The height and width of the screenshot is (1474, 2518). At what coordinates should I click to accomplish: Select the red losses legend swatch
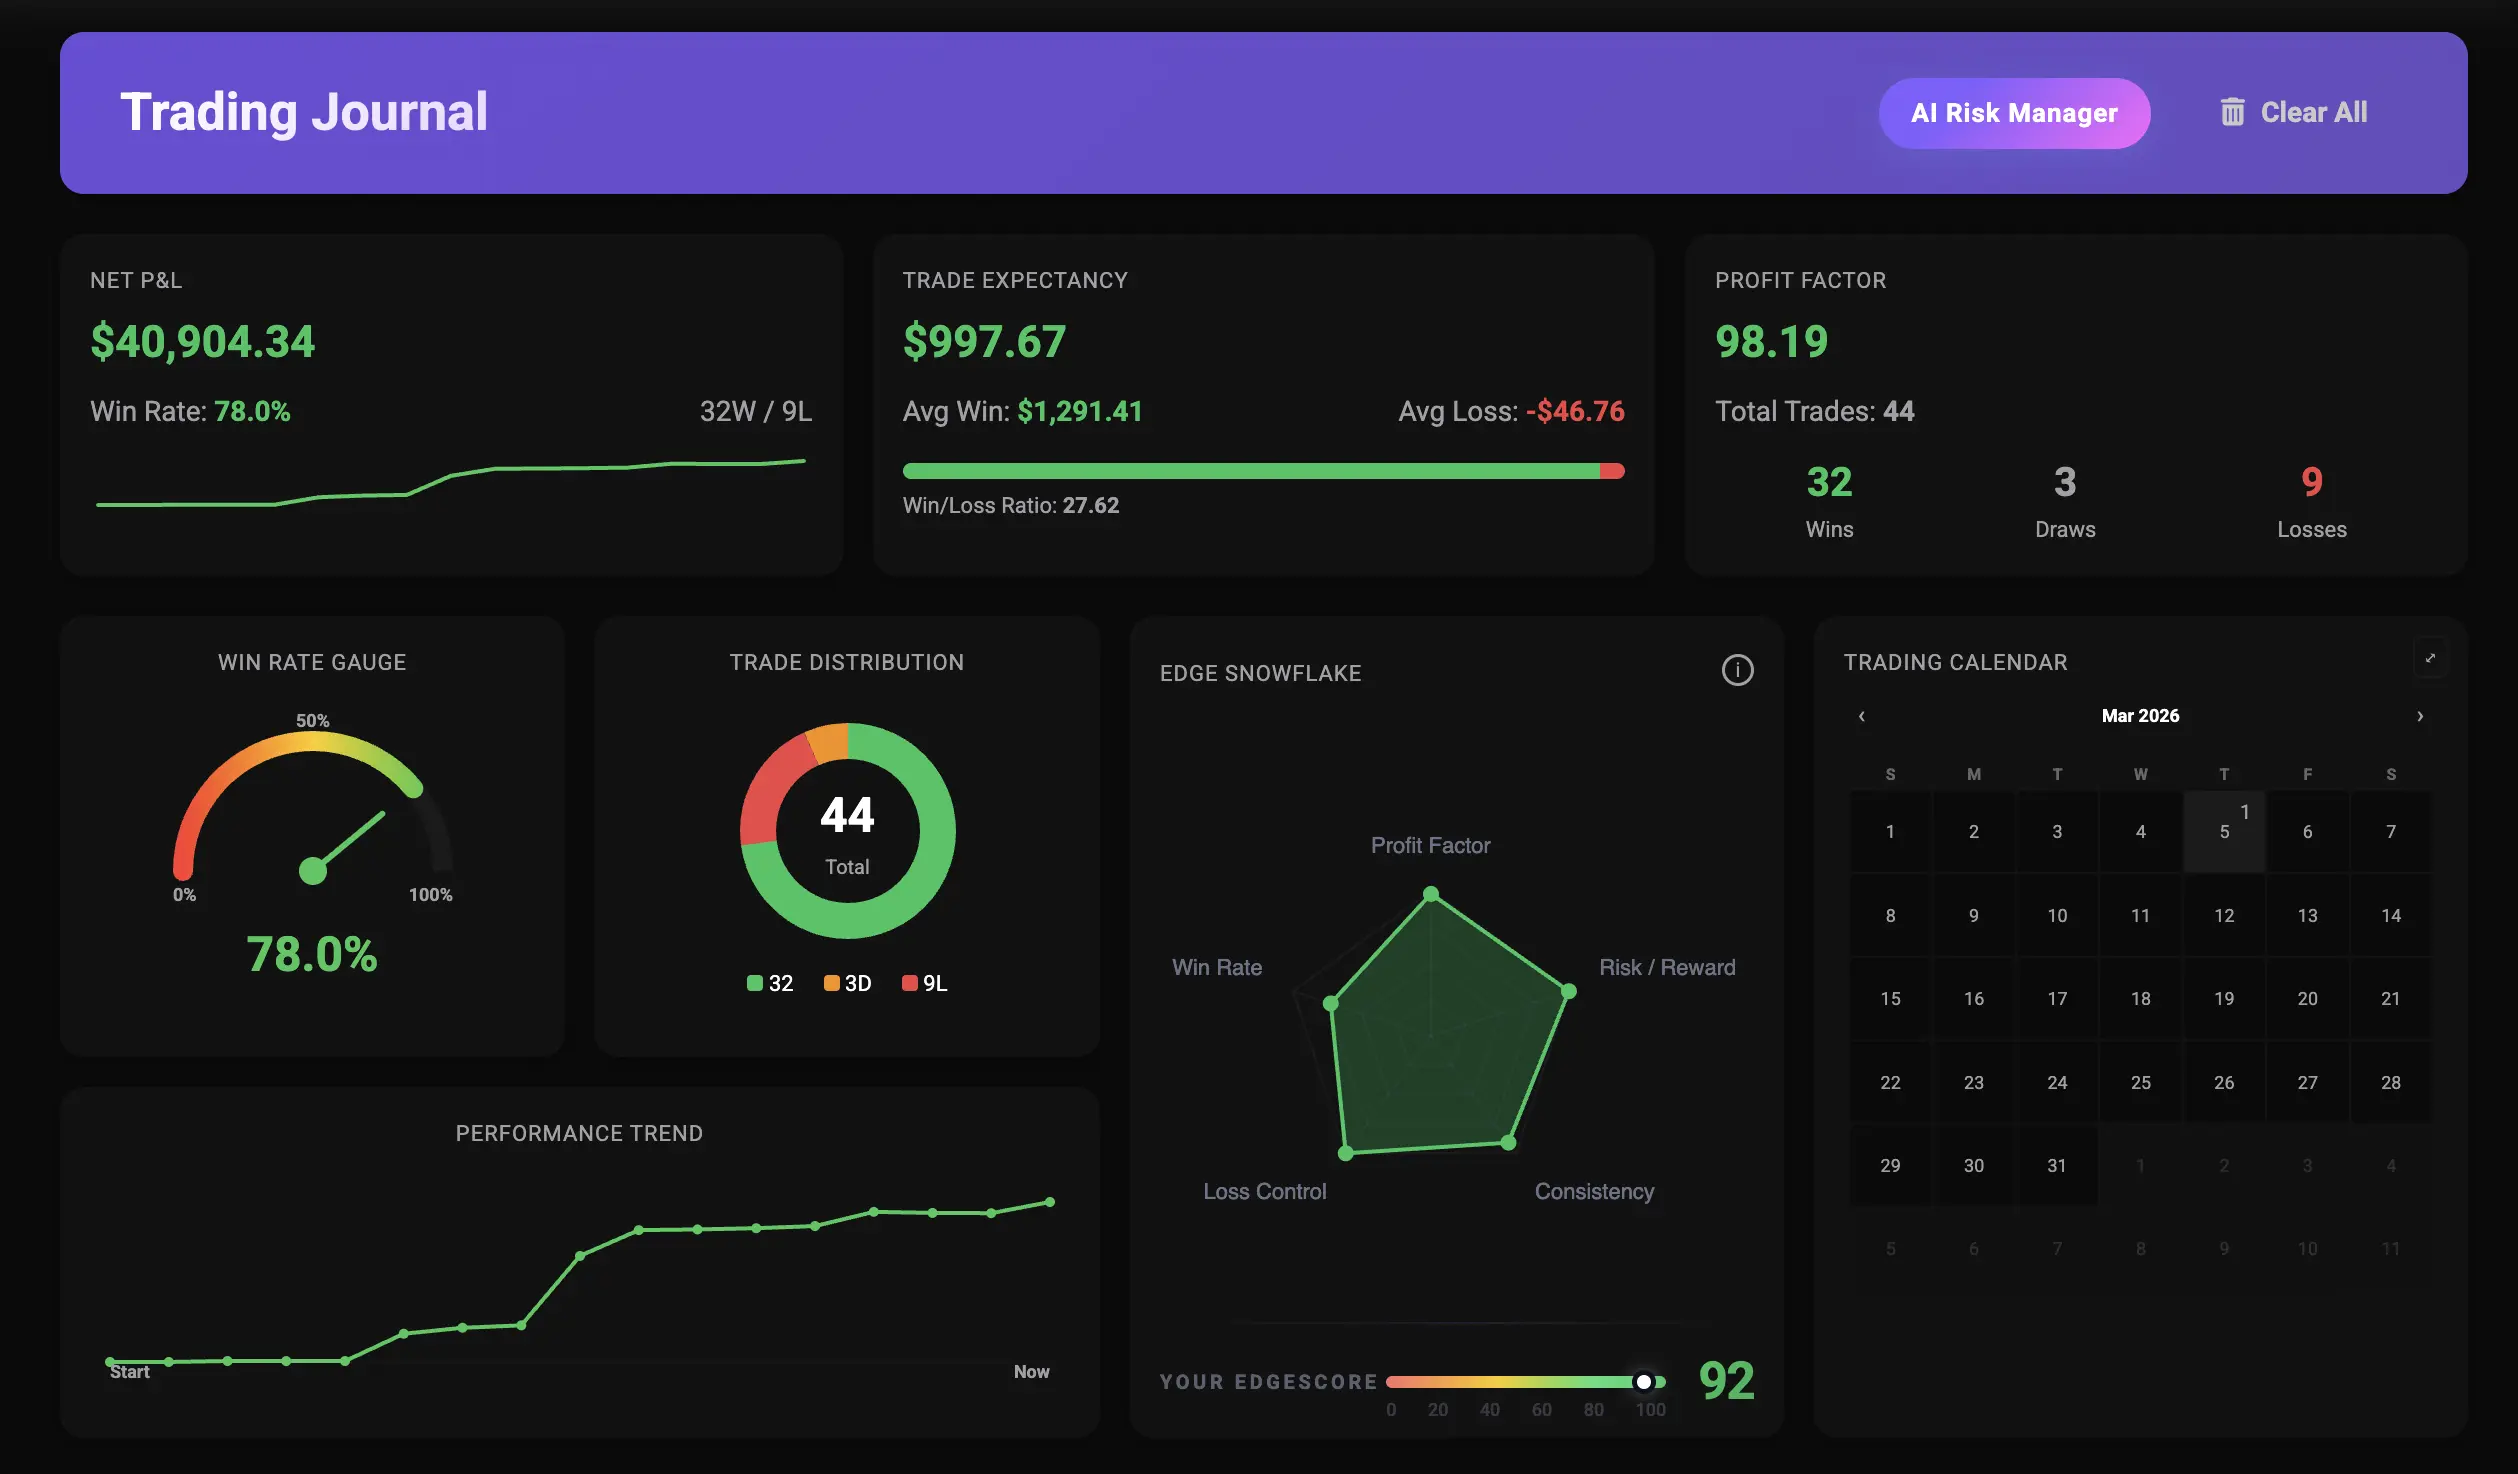tap(909, 982)
